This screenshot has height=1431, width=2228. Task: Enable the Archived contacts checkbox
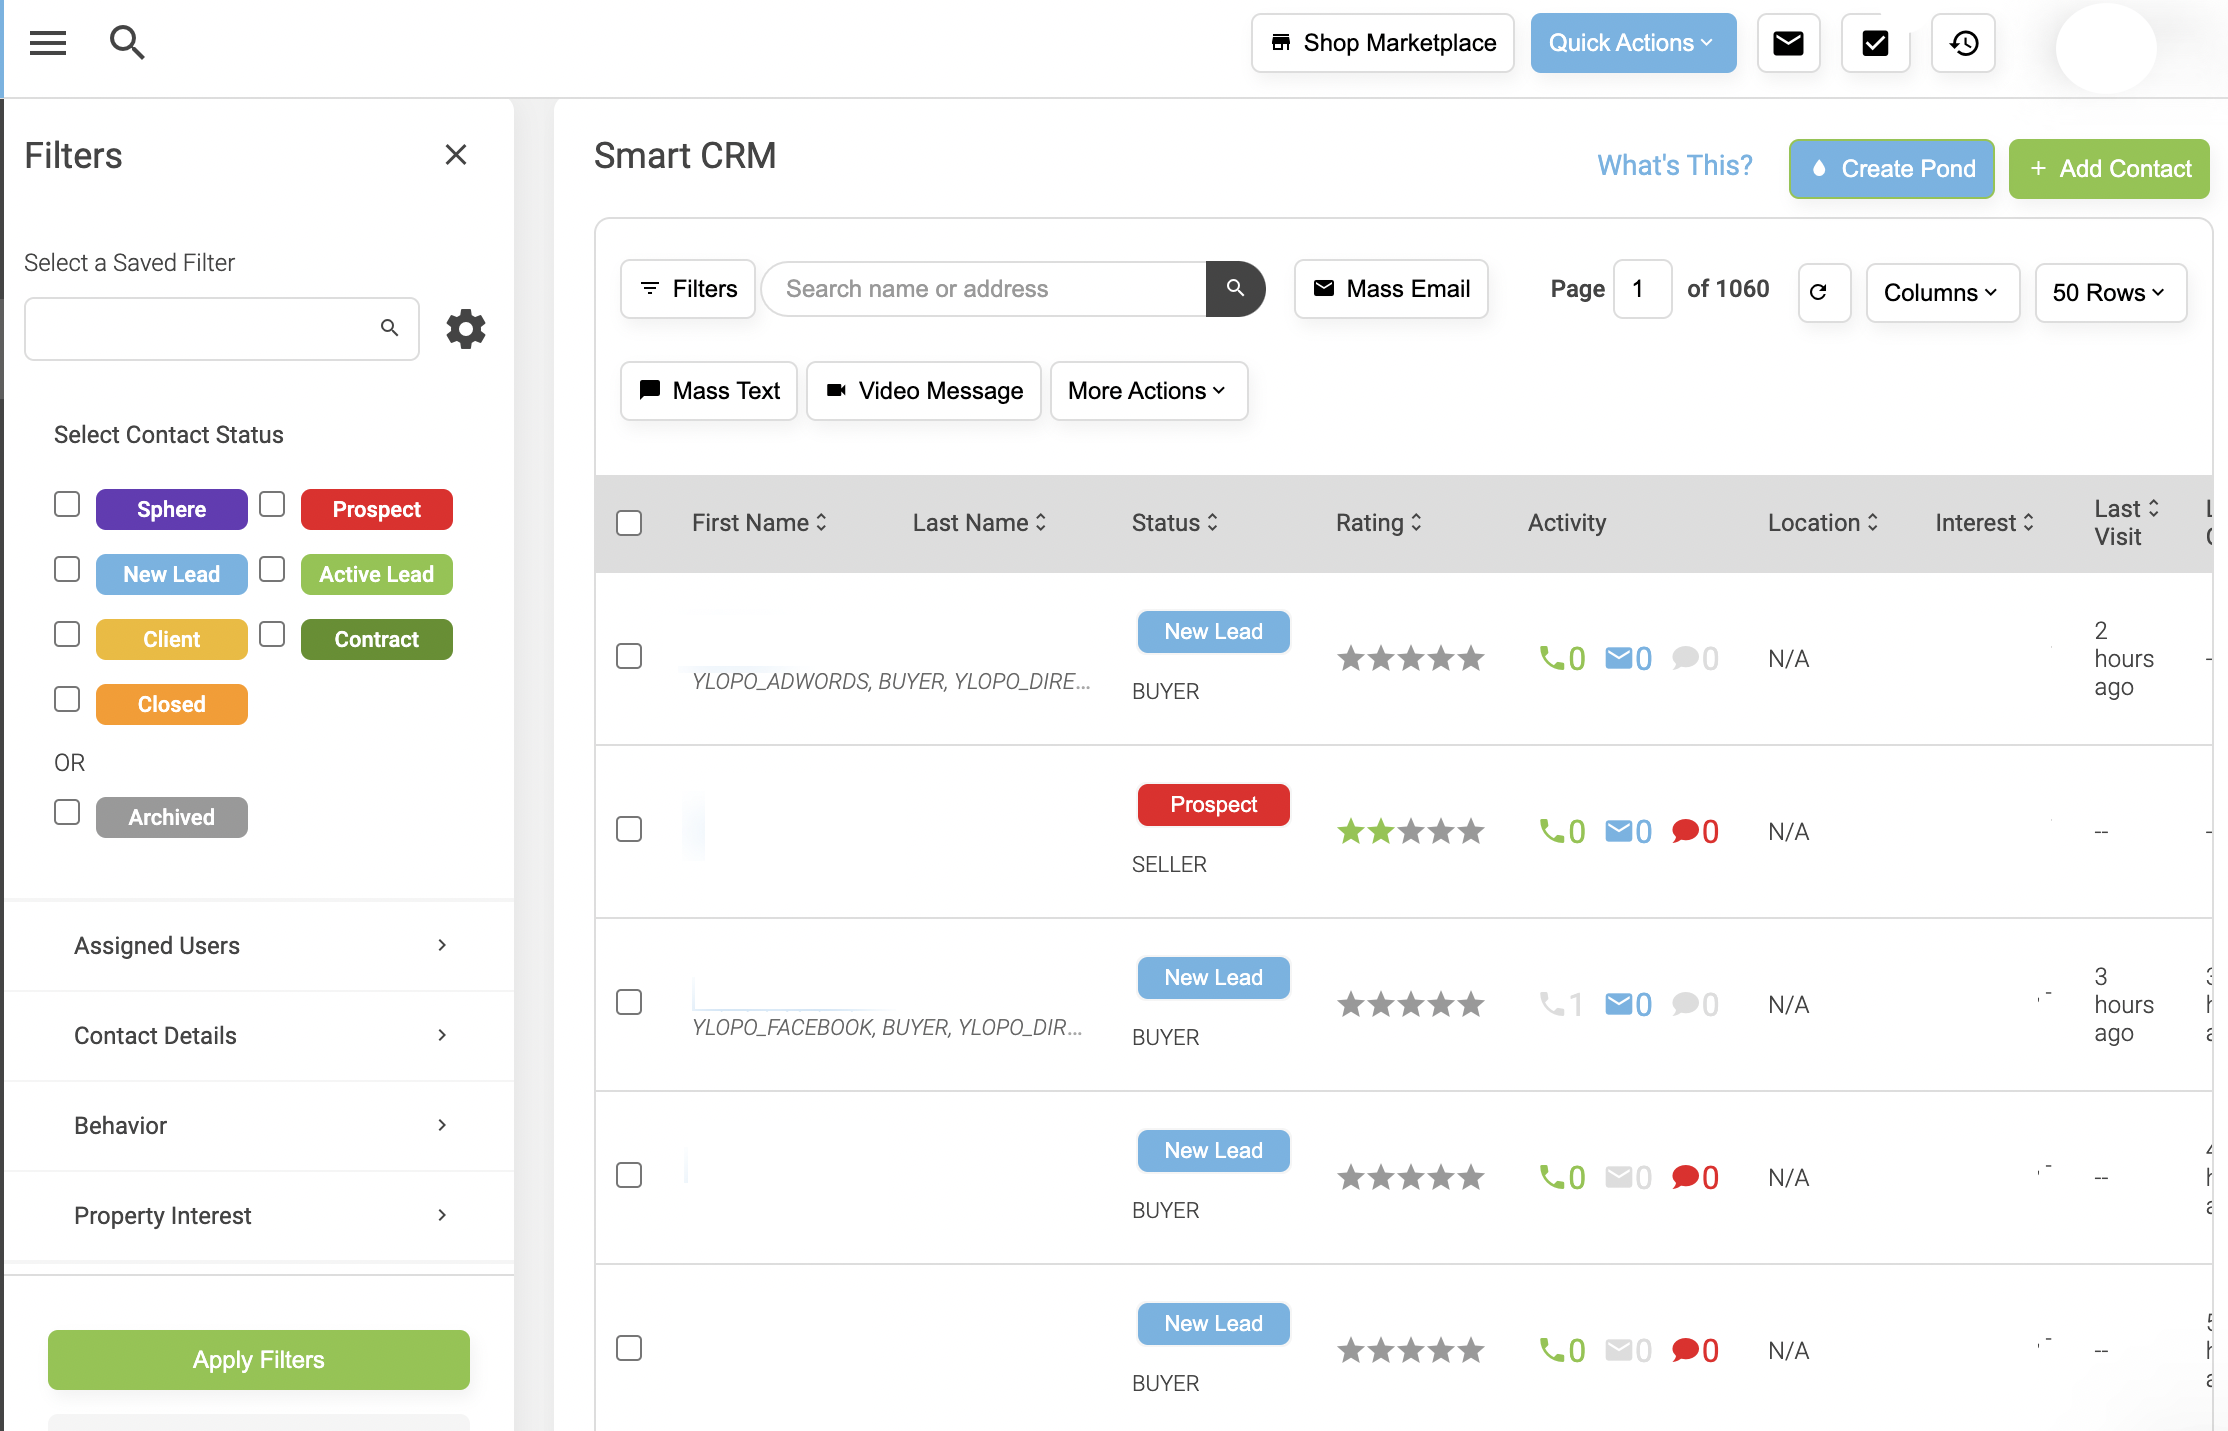pyautogui.click(x=67, y=813)
